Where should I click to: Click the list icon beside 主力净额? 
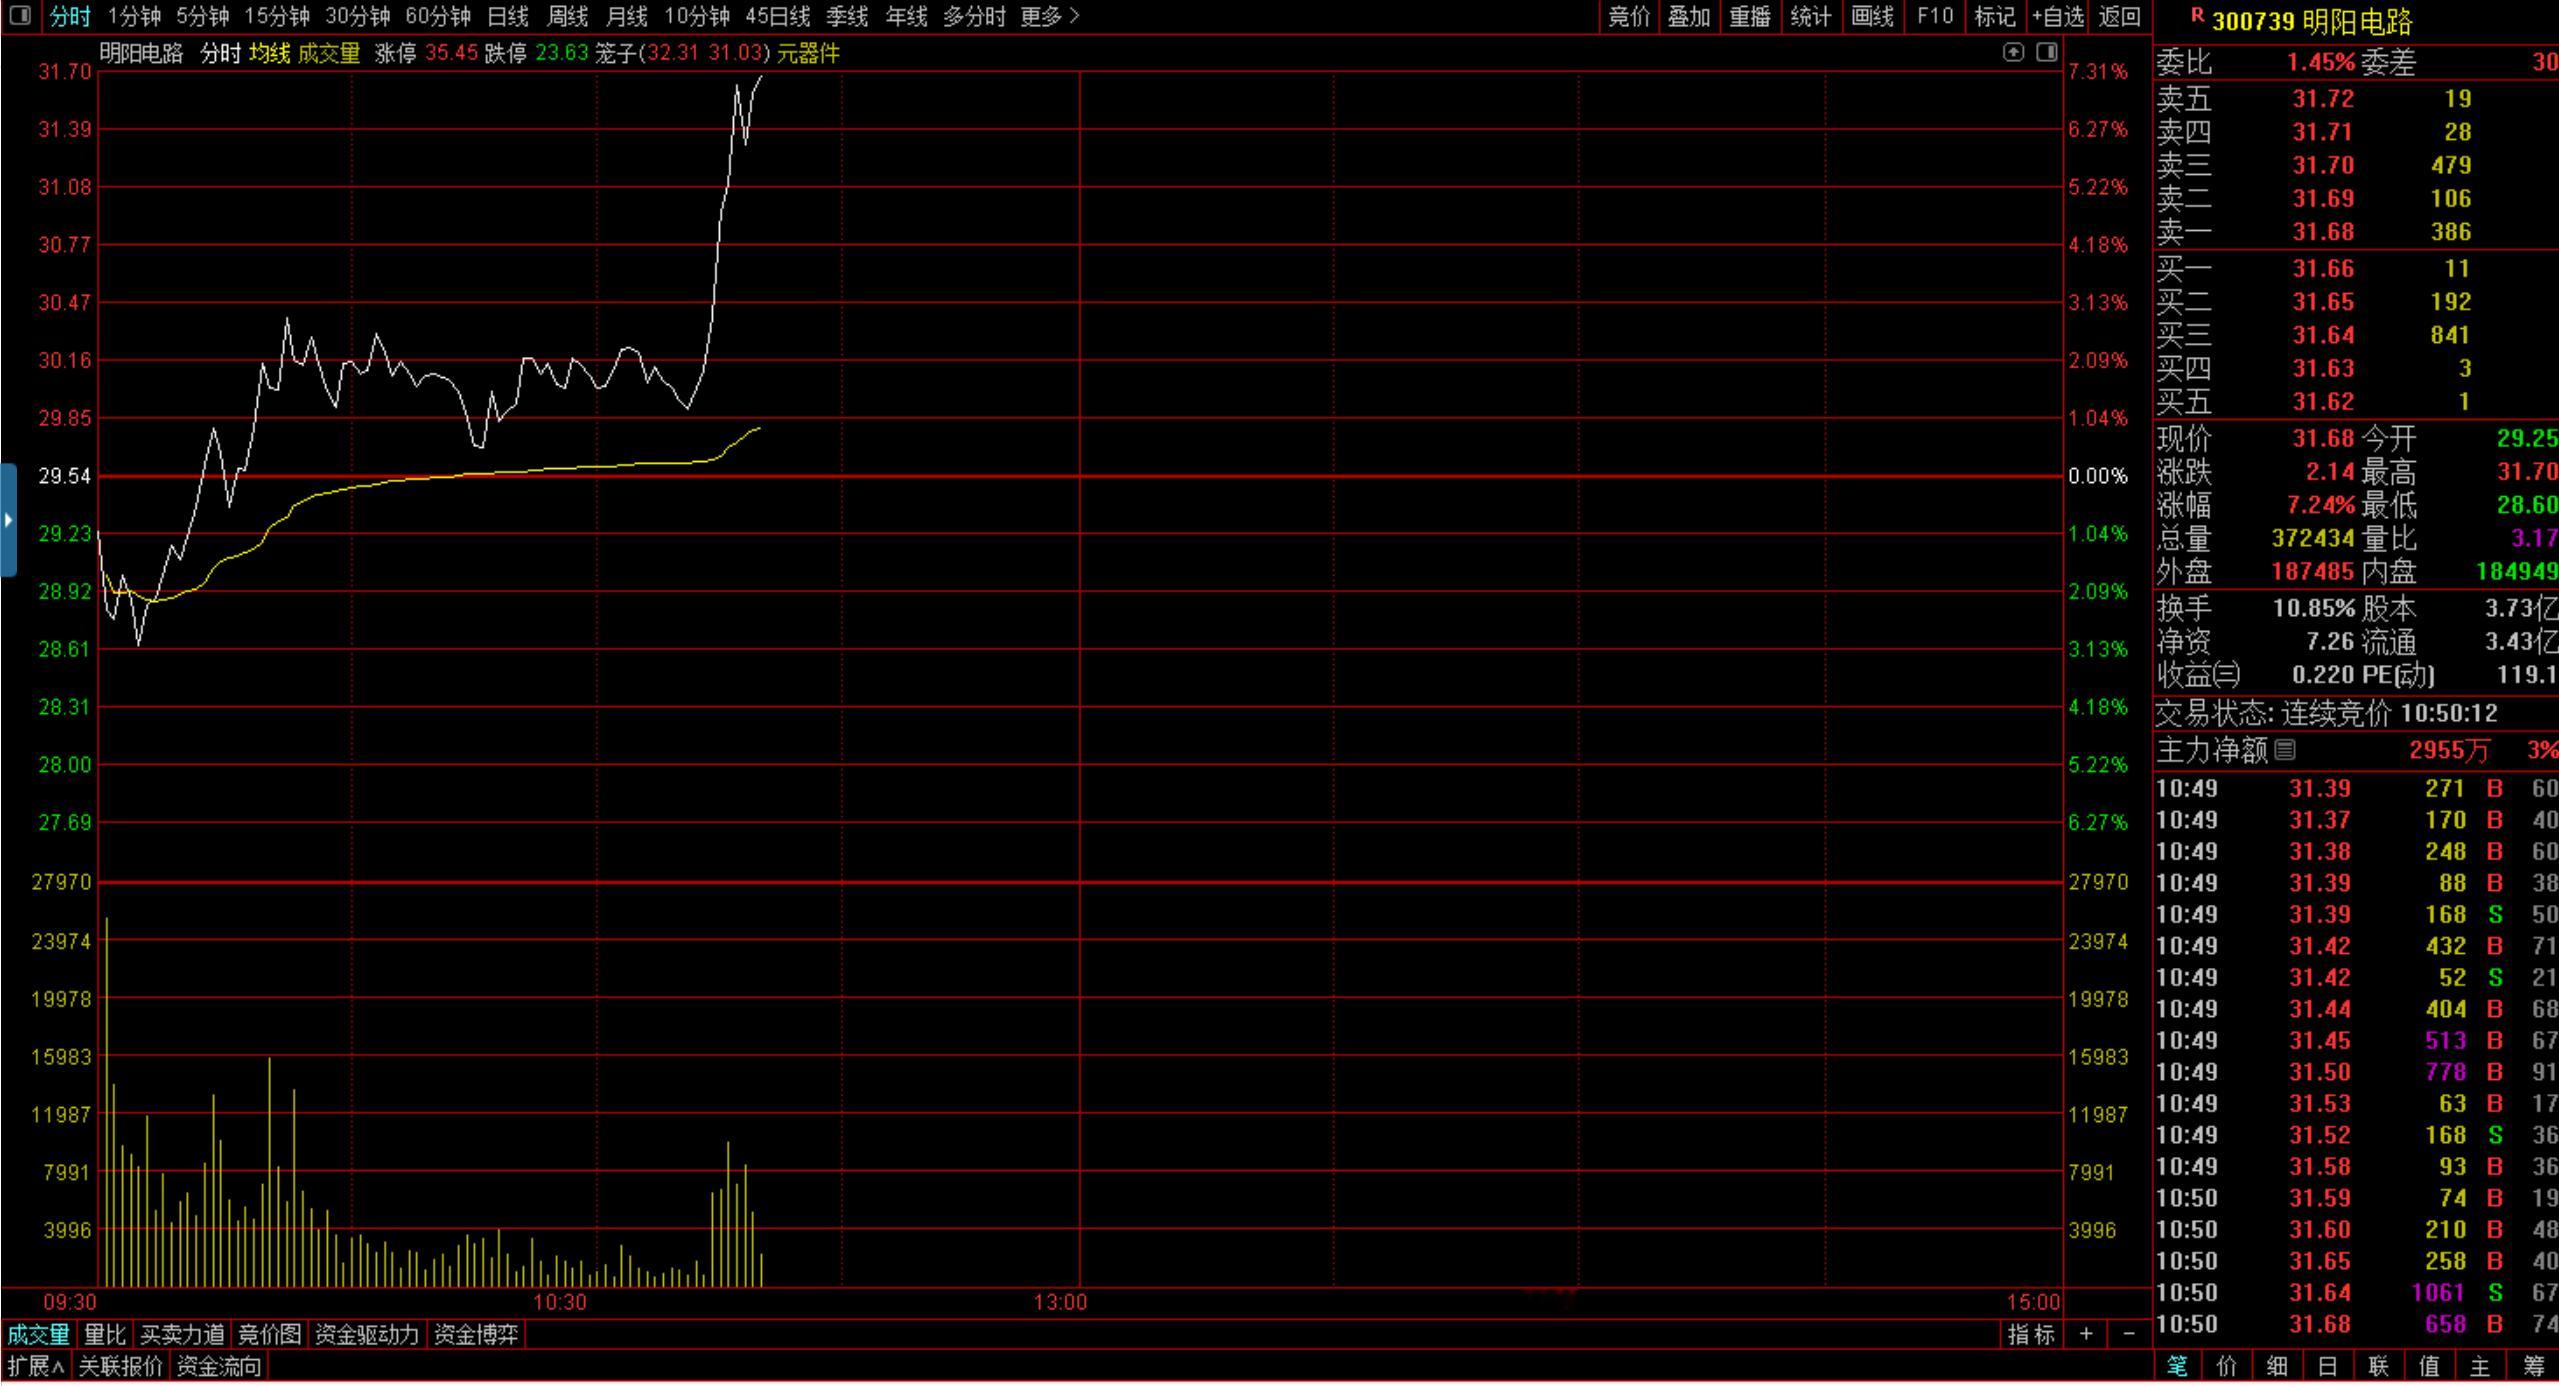tap(2285, 749)
